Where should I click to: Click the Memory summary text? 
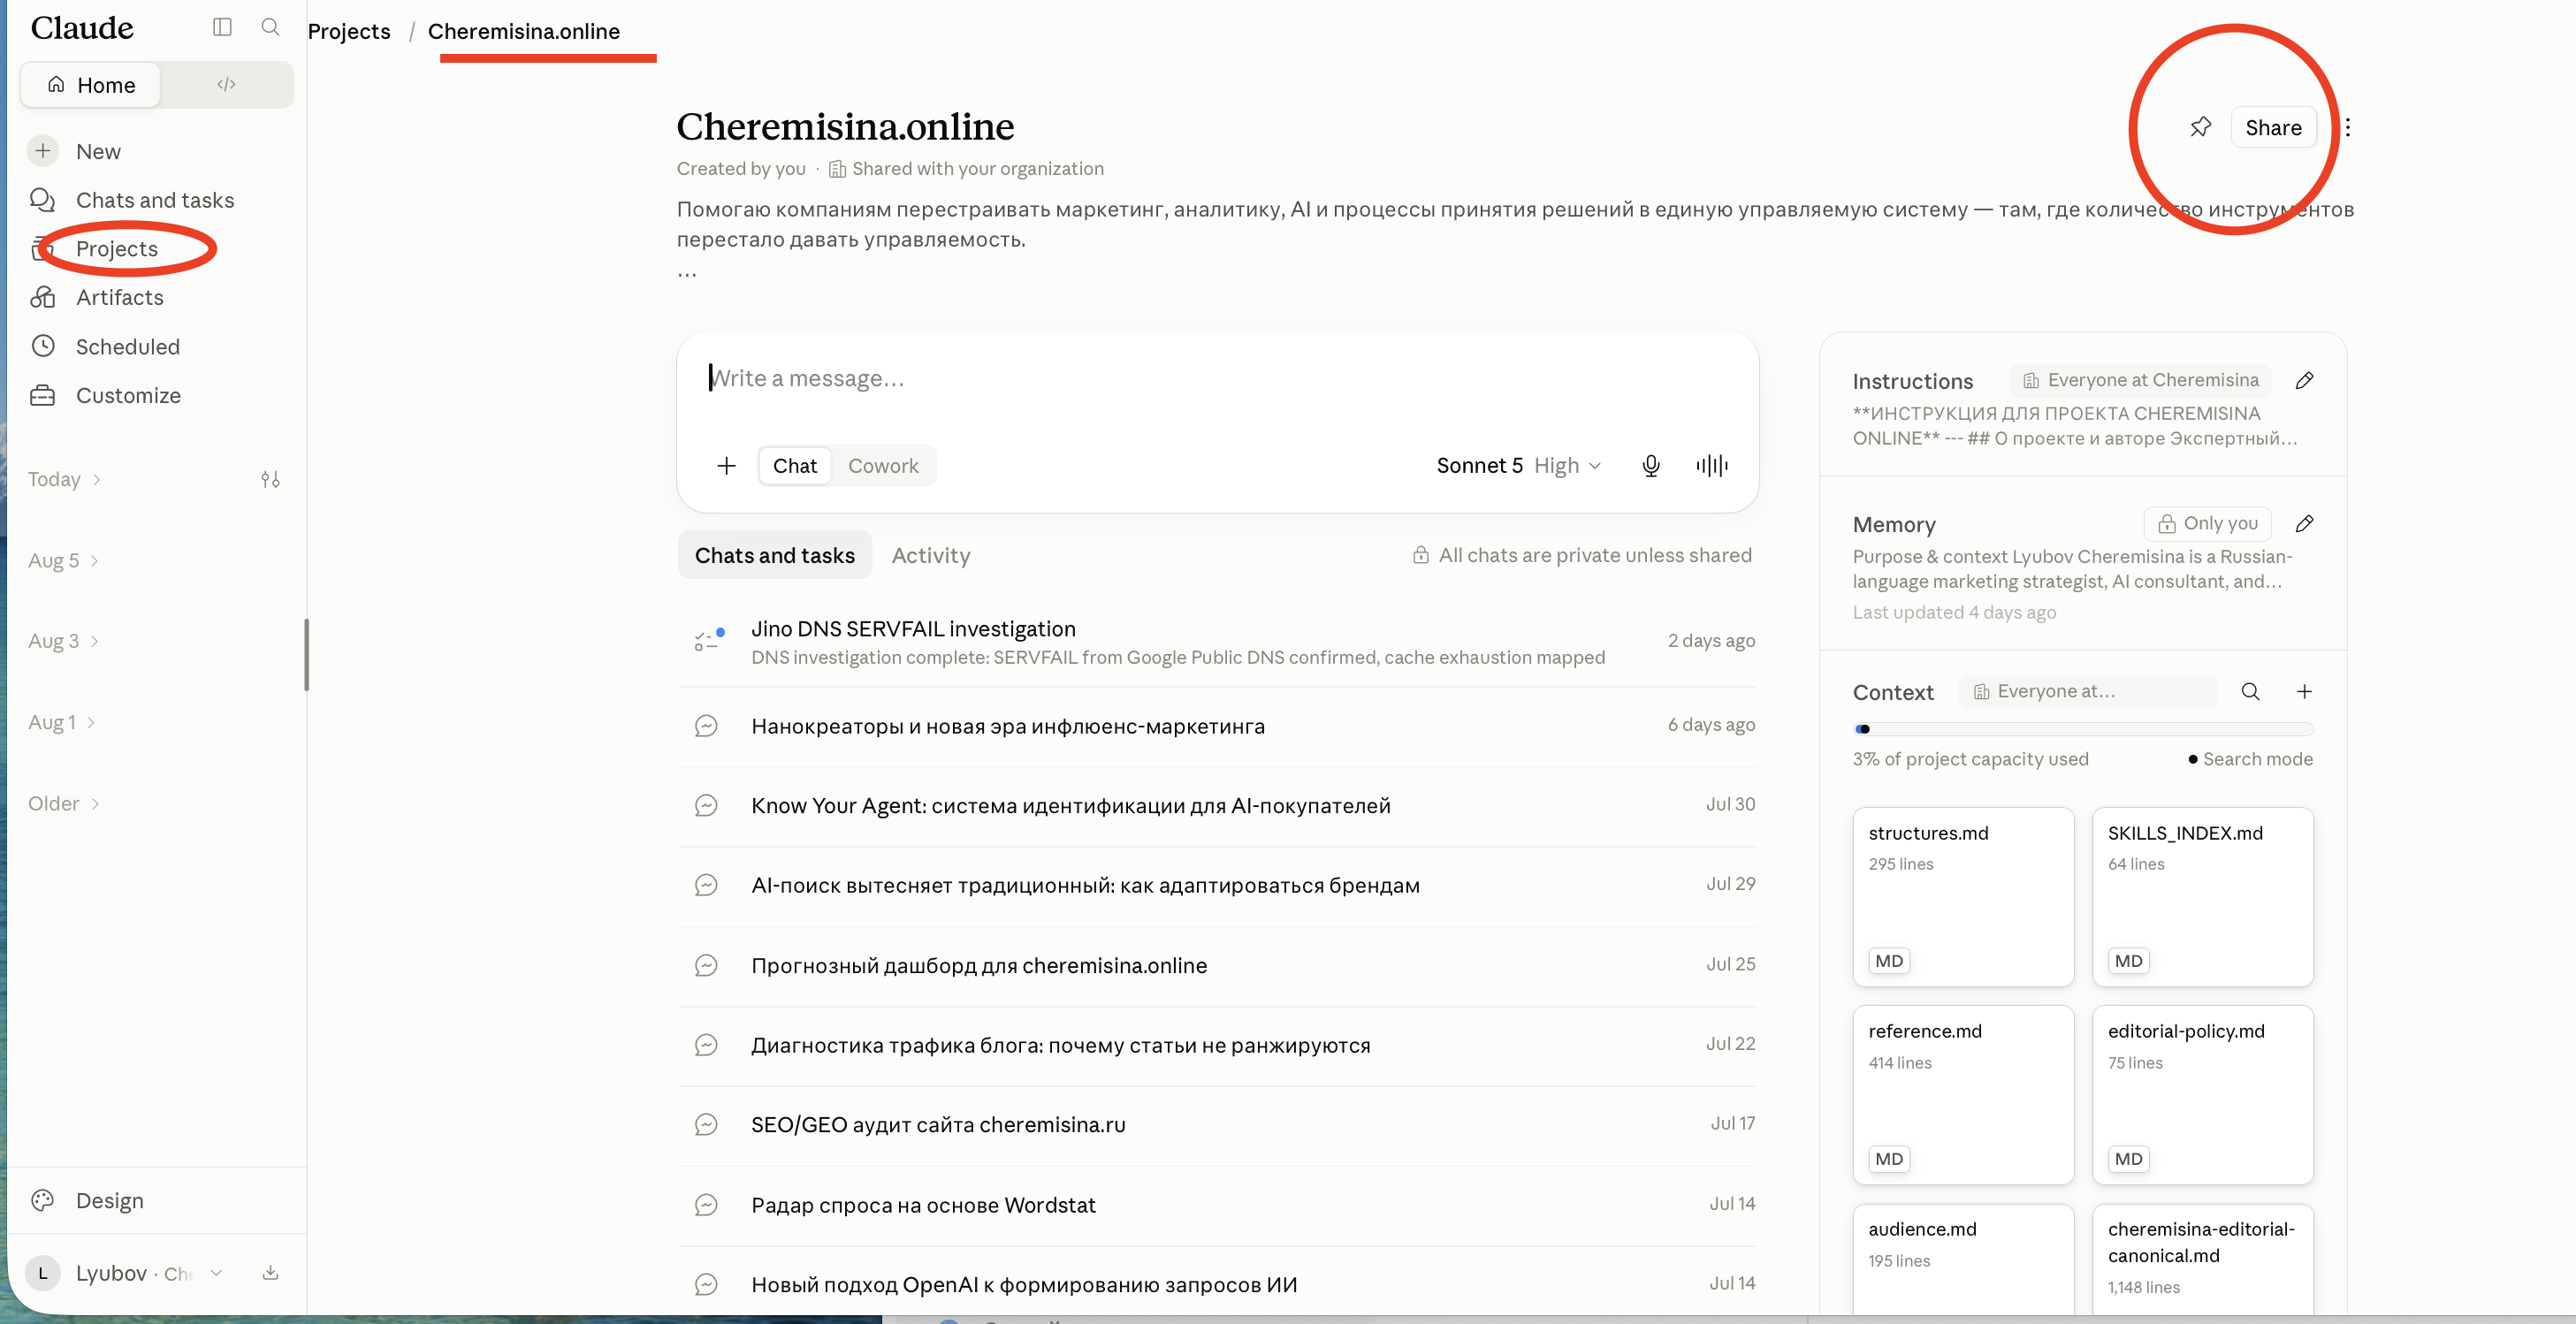[x=2071, y=570]
